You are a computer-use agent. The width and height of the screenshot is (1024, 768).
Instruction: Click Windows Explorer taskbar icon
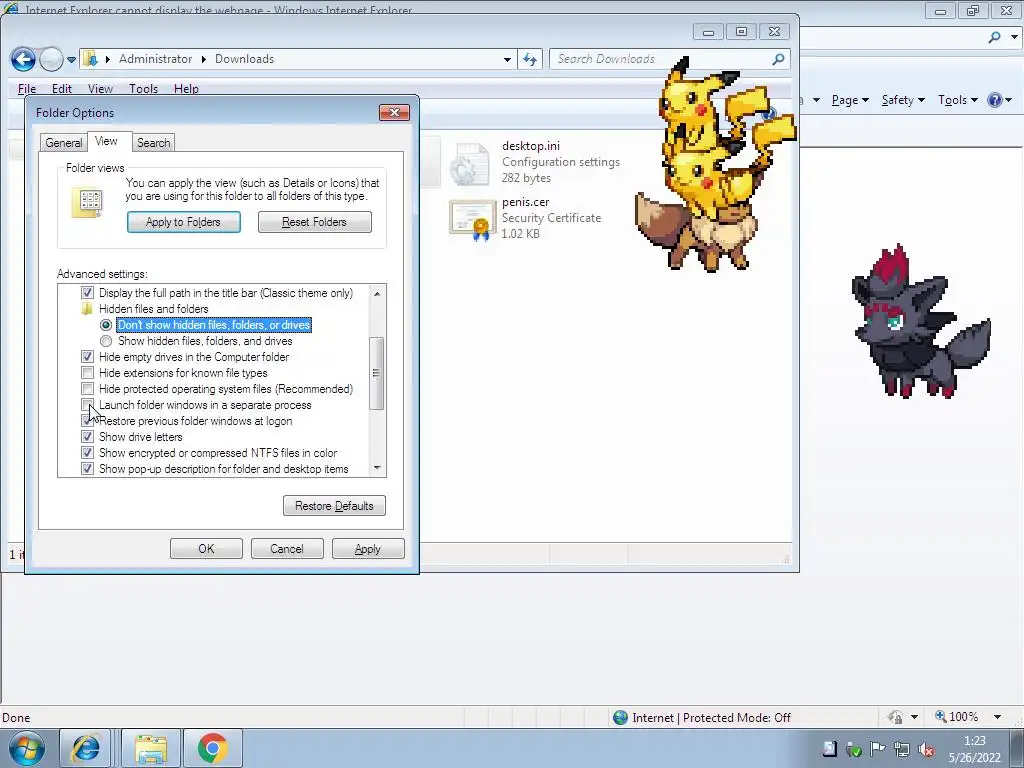(x=151, y=748)
